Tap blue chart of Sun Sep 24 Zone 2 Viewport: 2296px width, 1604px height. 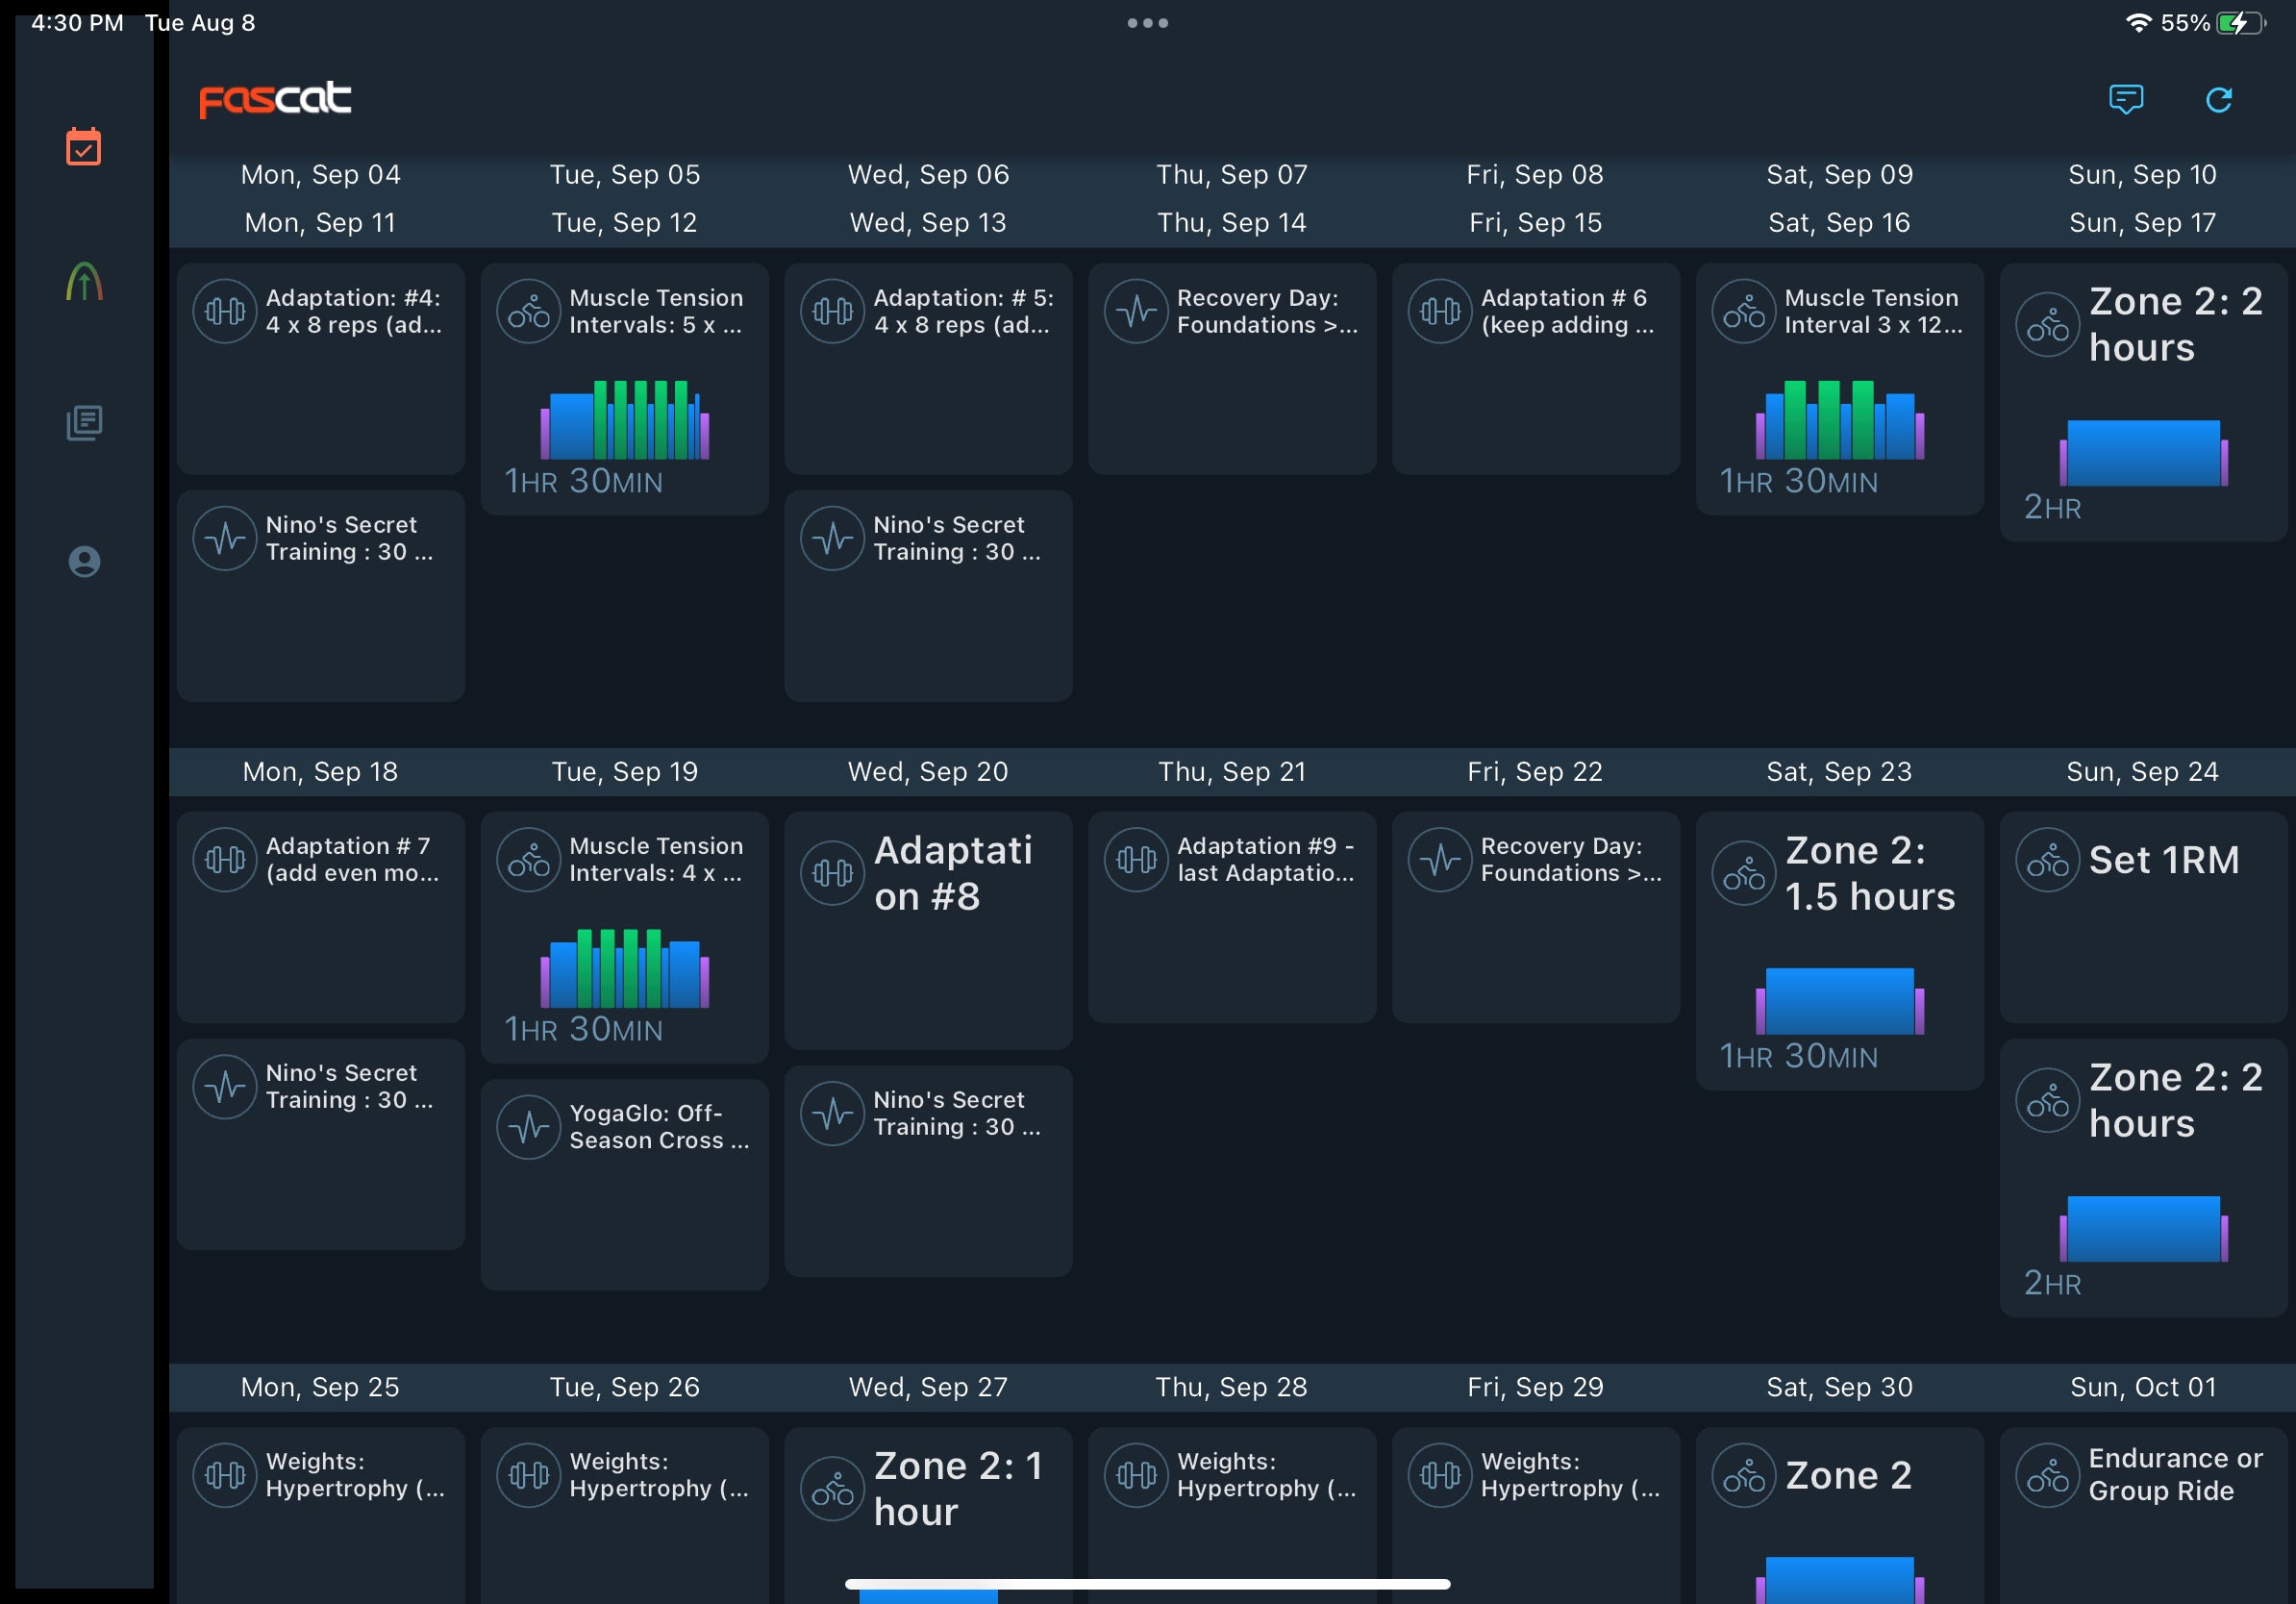(2144, 1229)
